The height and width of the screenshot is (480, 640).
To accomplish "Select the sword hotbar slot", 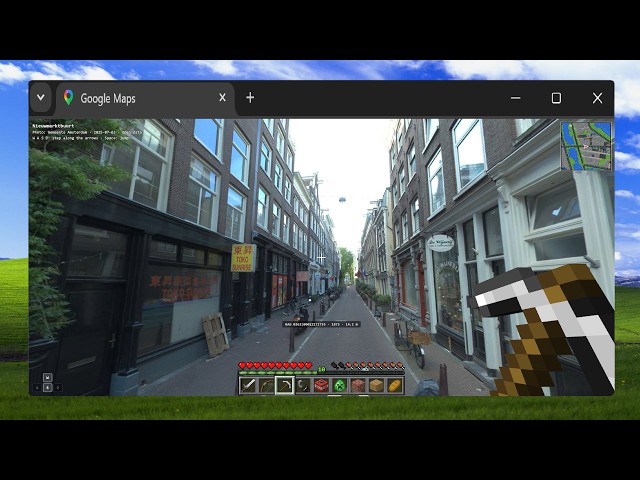I will coord(248,386).
